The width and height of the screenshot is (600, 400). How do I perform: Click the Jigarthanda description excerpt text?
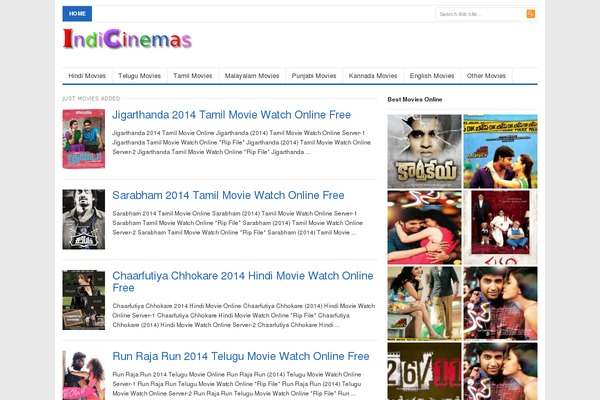pos(241,142)
